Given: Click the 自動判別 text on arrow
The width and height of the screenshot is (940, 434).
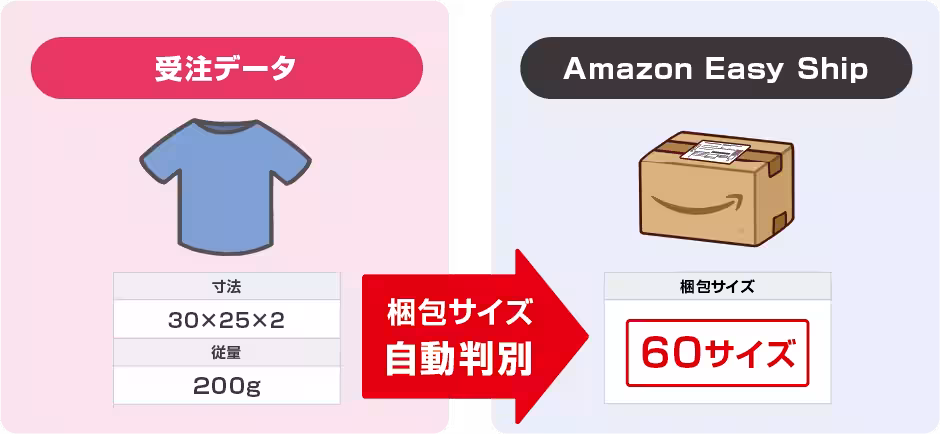Looking at the screenshot, I should click(459, 358).
